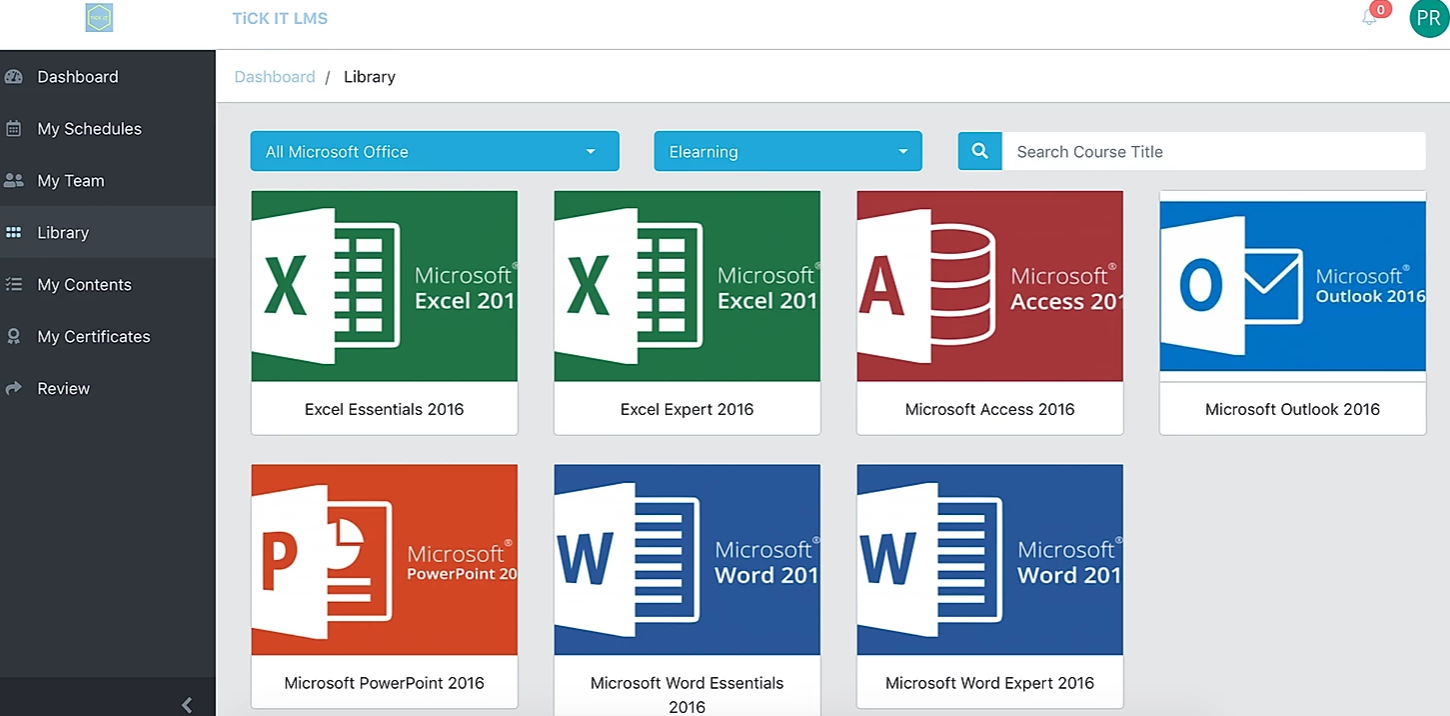Navigate to Dashboard via the breadcrumb

[x=274, y=76]
